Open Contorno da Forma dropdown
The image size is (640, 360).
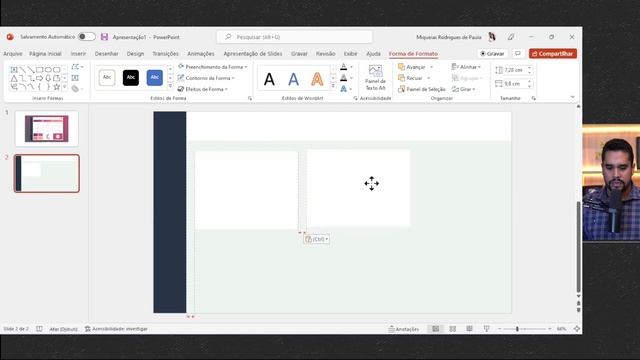(x=206, y=78)
